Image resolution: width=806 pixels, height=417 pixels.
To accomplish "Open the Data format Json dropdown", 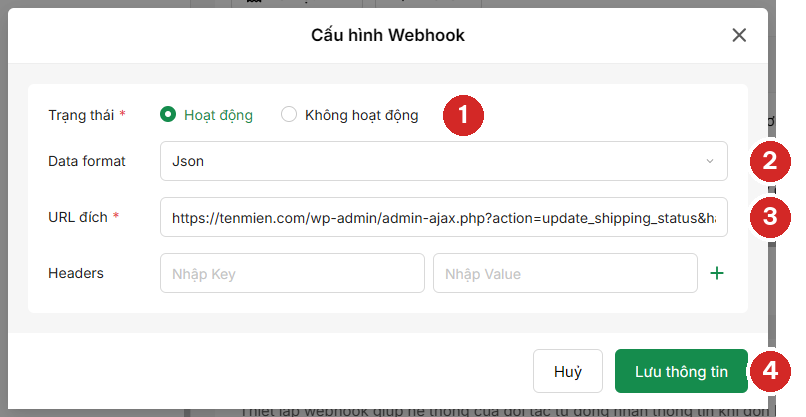I will tap(444, 161).
